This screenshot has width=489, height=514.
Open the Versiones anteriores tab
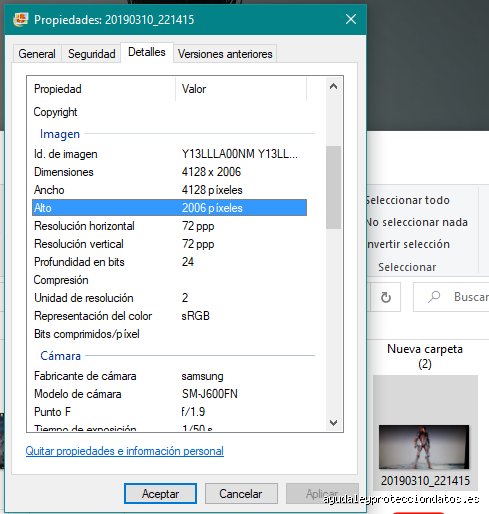pos(225,54)
